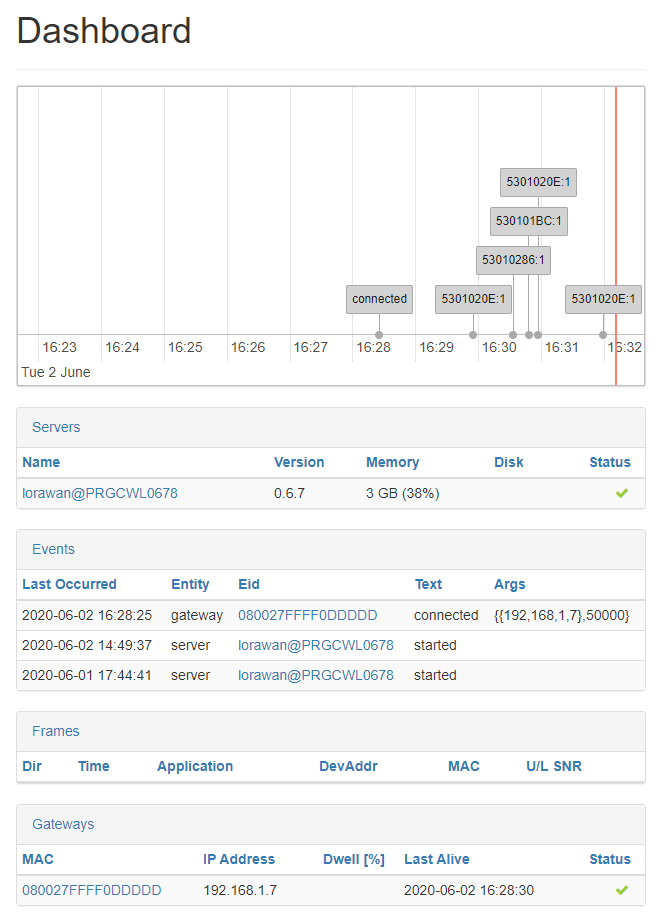662x915 pixels.
Task: Click the 'Tue 2 June' date label
Action: point(56,372)
